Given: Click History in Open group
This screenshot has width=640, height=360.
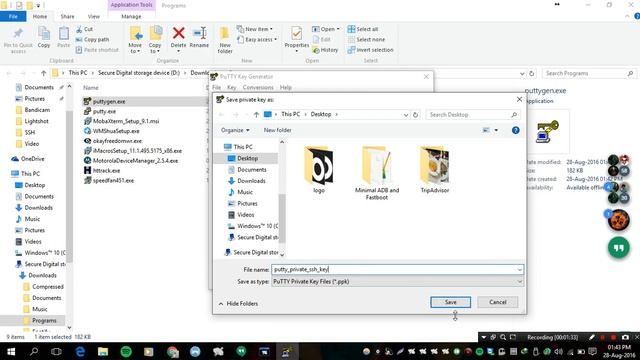Looking at the screenshot, I should (325, 50).
